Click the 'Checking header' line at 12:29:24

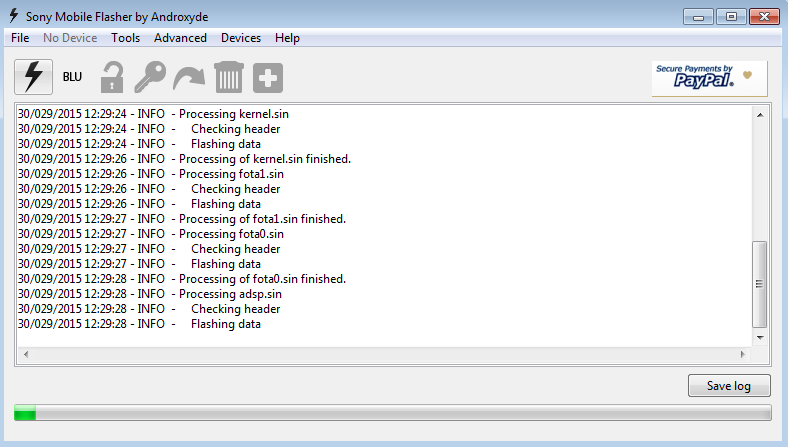pos(149,129)
